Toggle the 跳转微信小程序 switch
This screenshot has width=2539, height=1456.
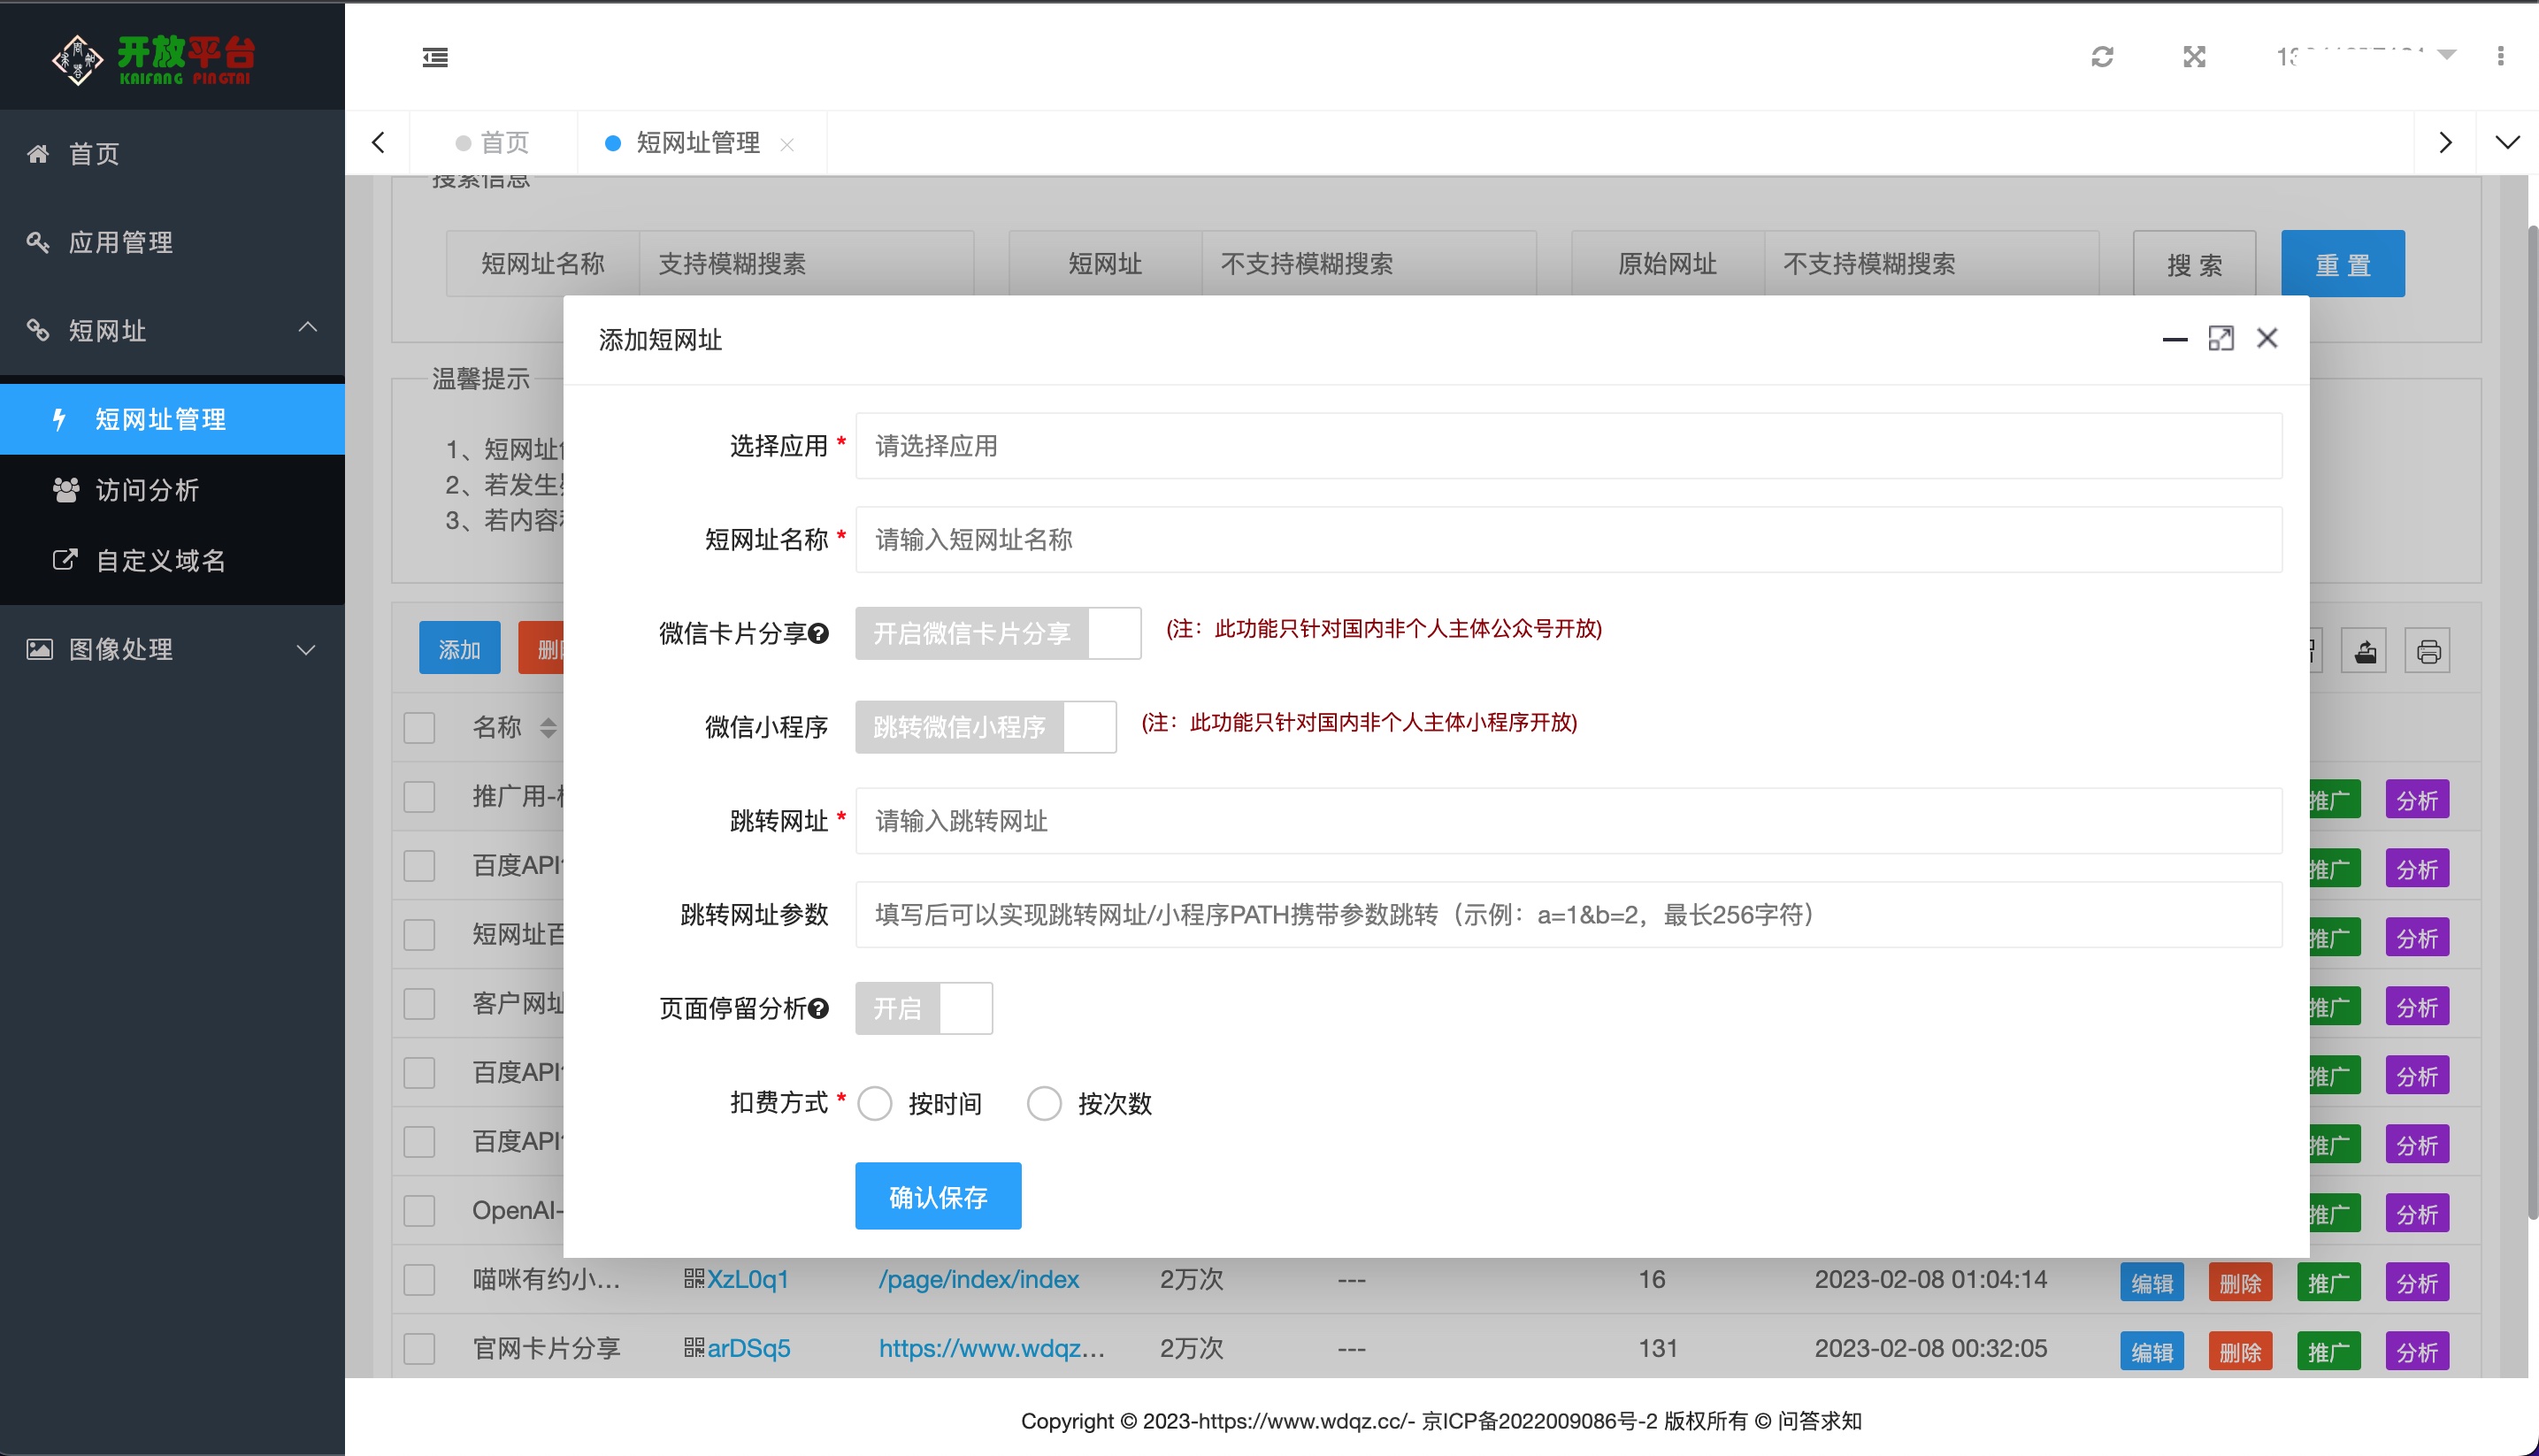tap(985, 727)
